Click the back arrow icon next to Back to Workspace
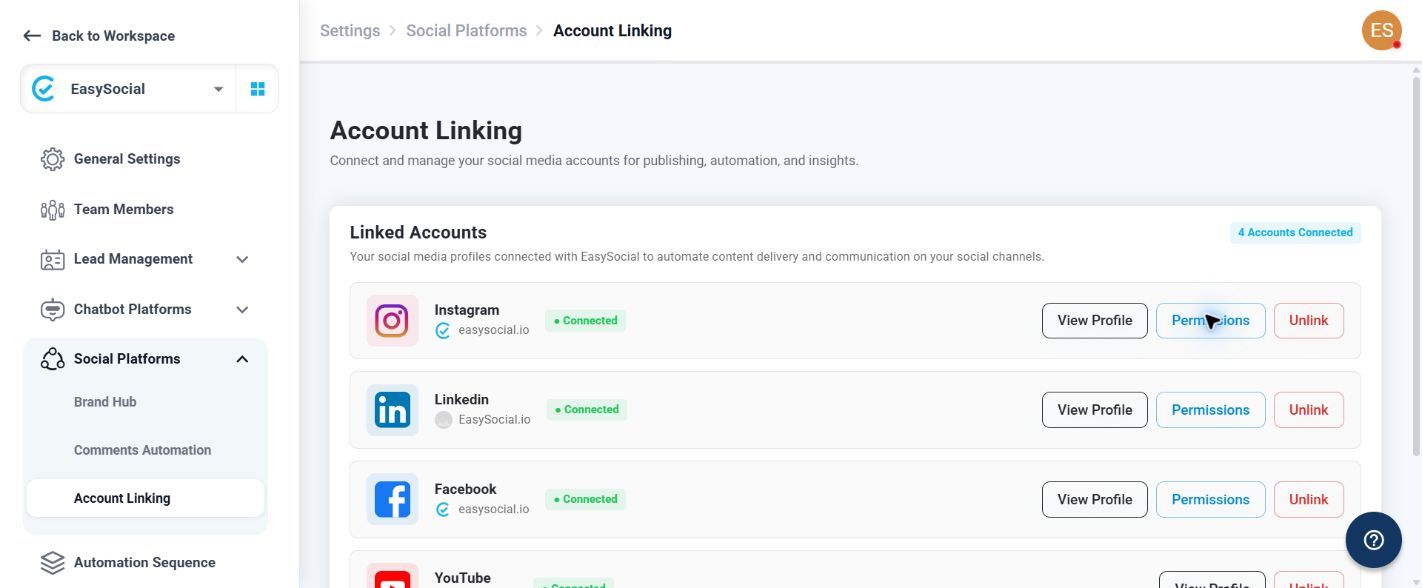 [x=32, y=36]
